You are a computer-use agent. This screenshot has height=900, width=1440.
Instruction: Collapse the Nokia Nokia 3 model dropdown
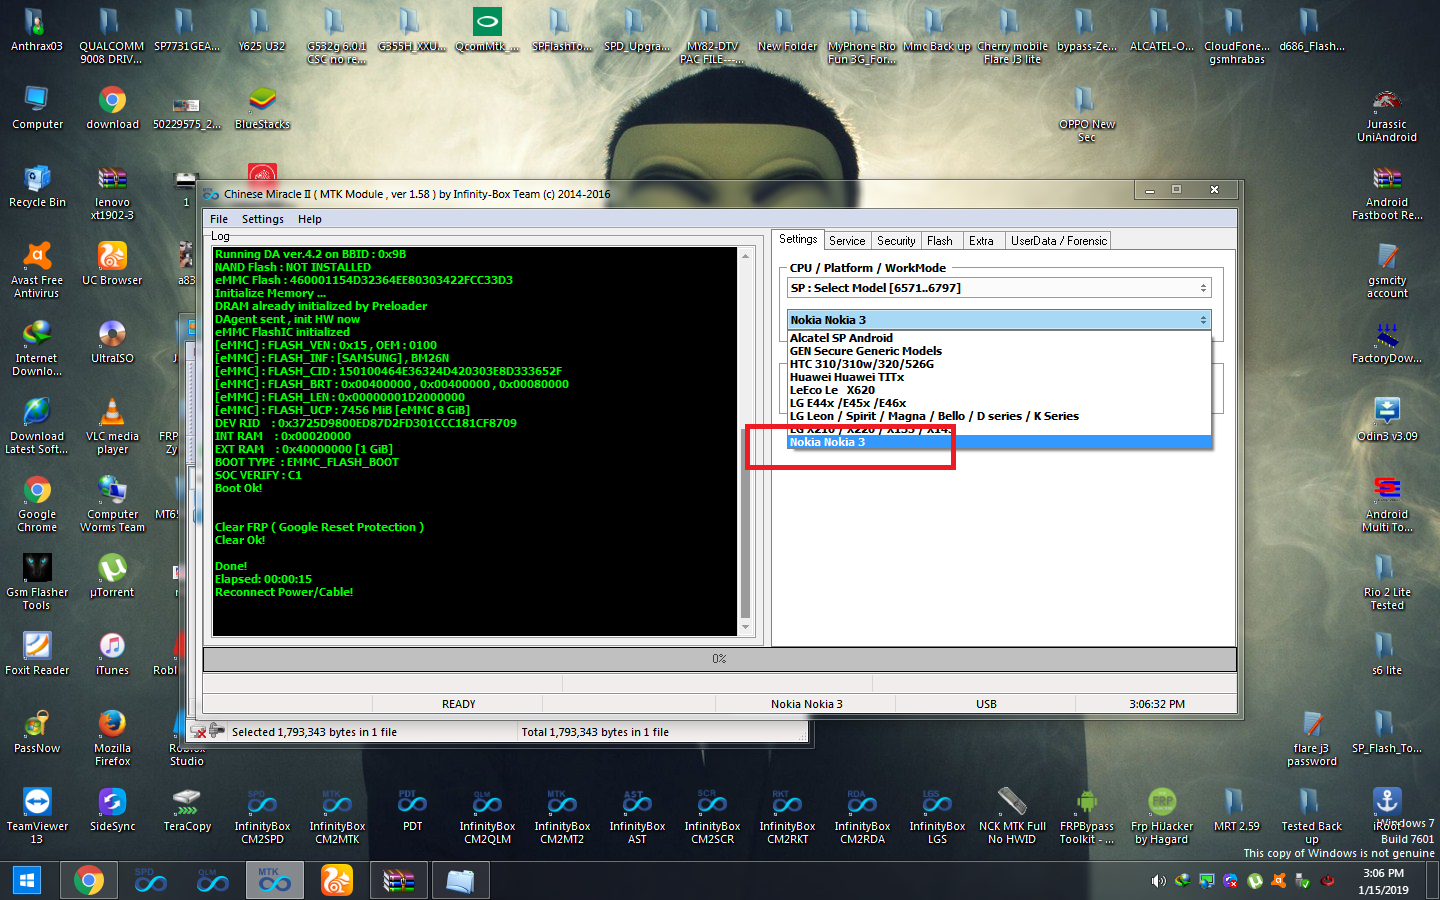pos(1000,320)
